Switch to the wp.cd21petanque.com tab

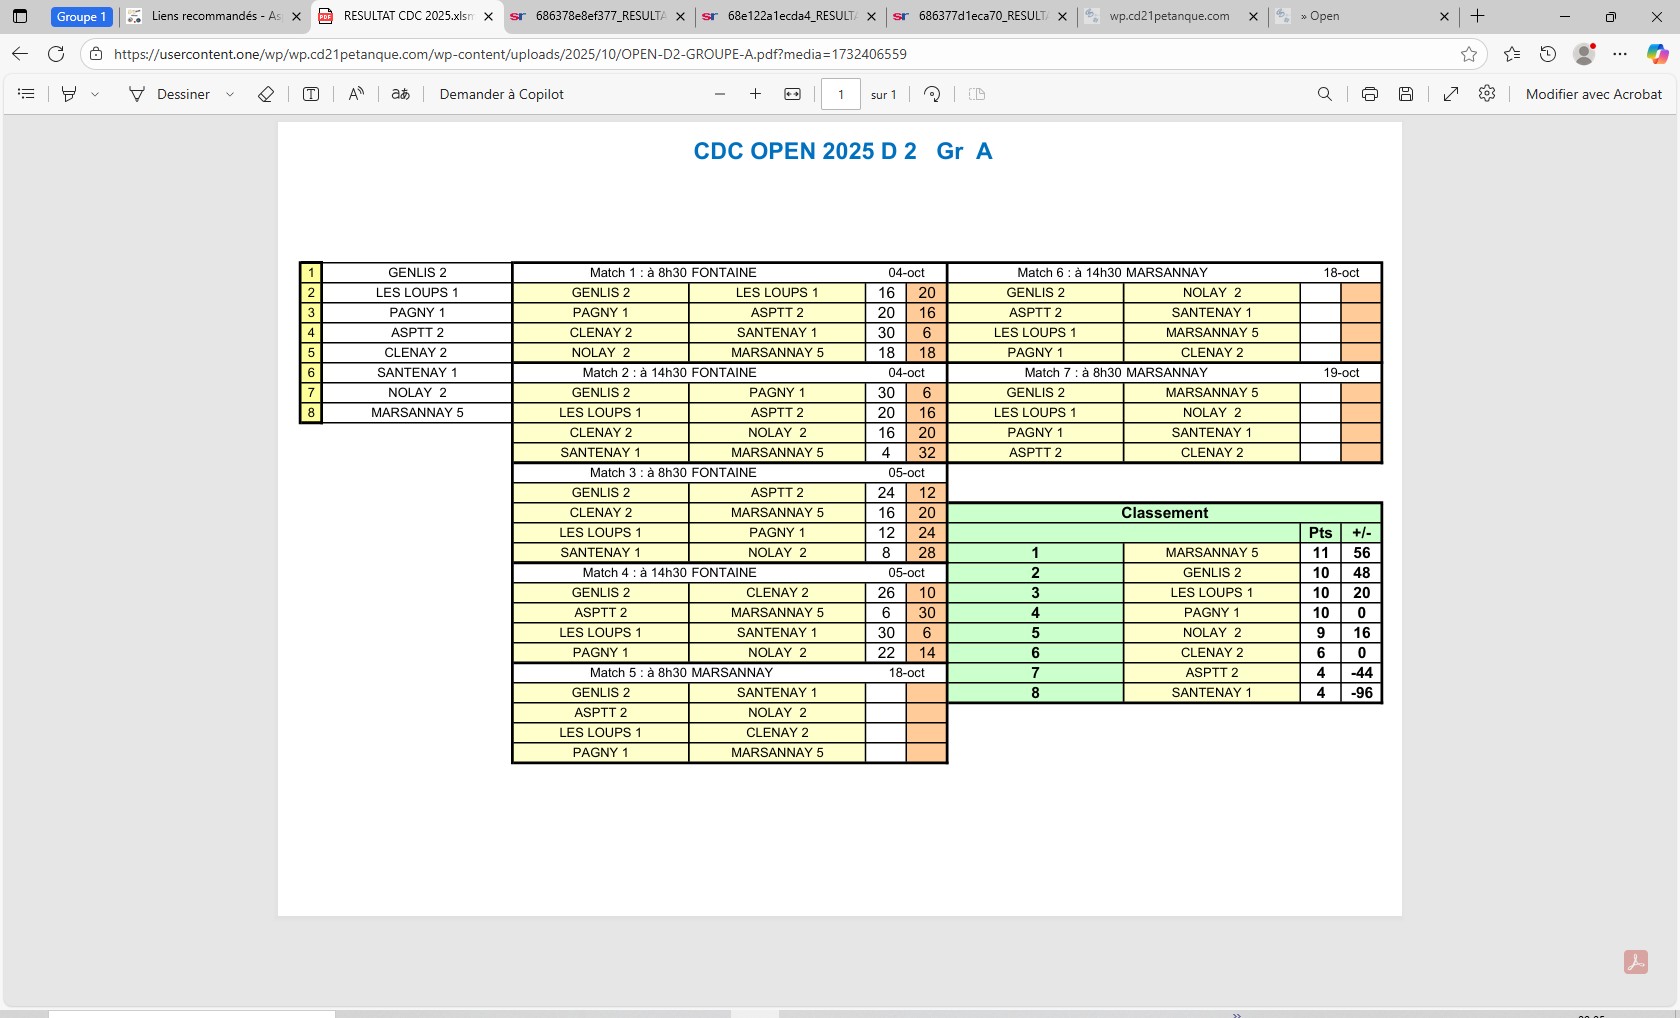tap(1169, 16)
